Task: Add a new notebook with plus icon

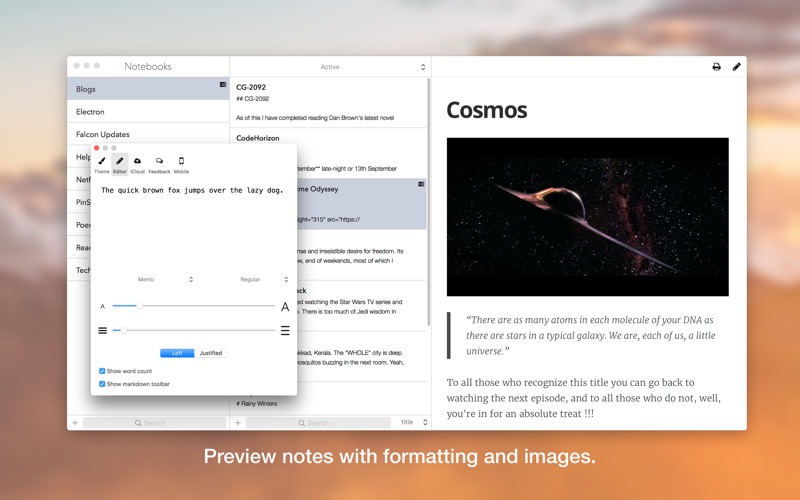Action: 75,423
